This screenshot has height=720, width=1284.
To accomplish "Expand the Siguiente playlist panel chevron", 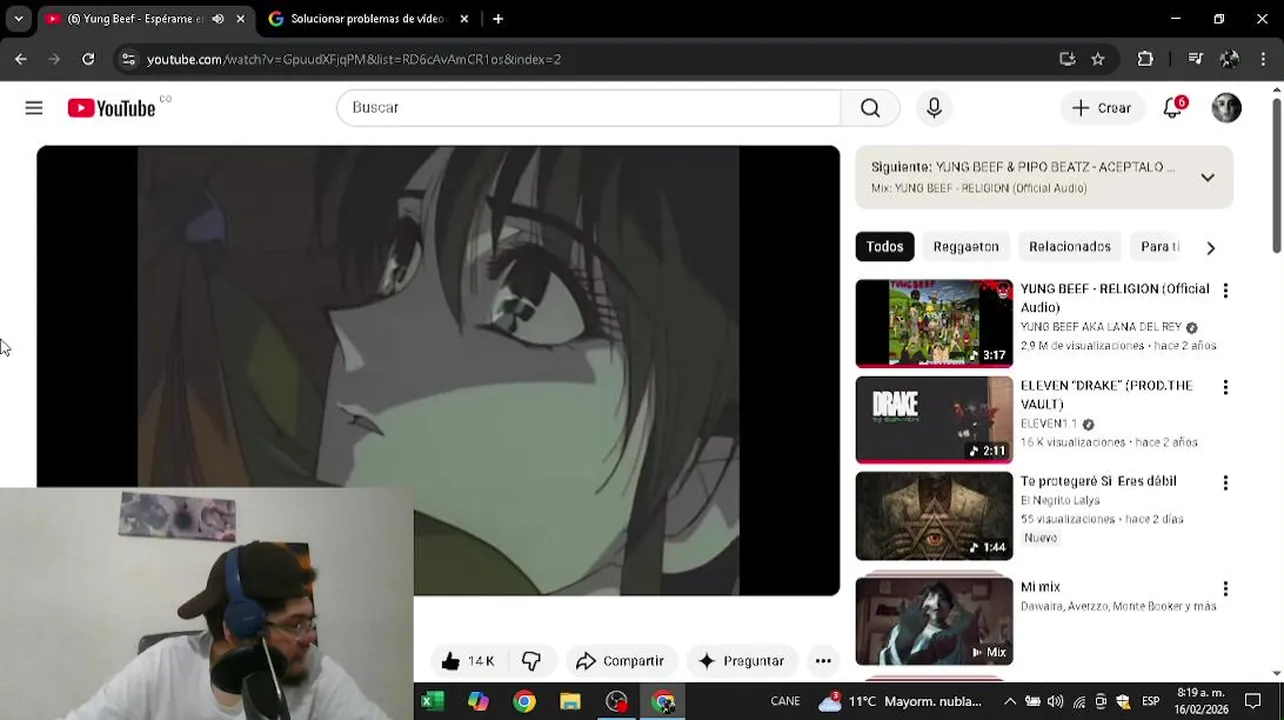I will coord(1207,178).
